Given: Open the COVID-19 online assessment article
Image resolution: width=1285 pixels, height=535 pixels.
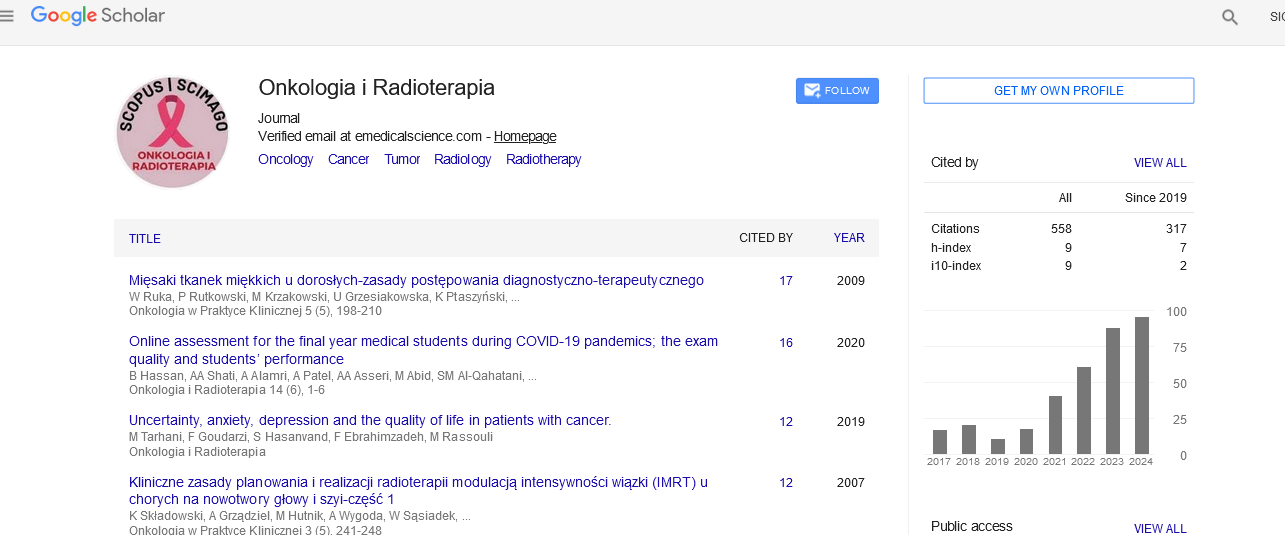Looking at the screenshot, I should (x=423, y=342).
